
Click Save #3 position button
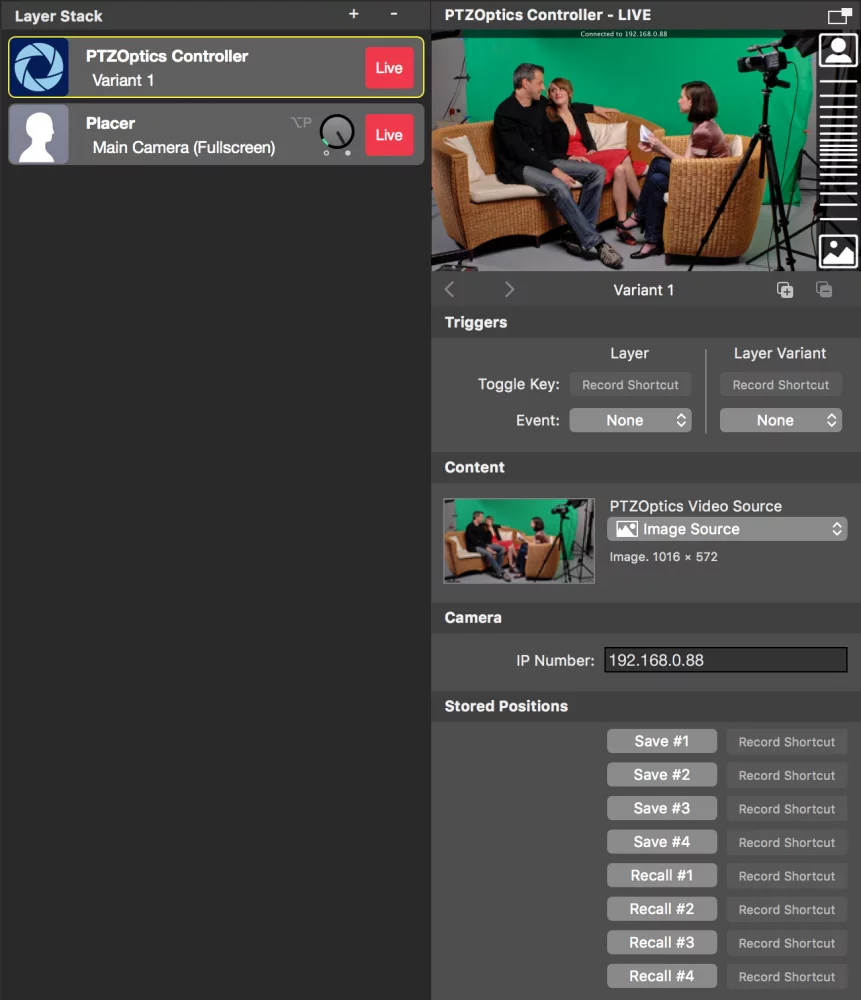click(x=661, y=808)
